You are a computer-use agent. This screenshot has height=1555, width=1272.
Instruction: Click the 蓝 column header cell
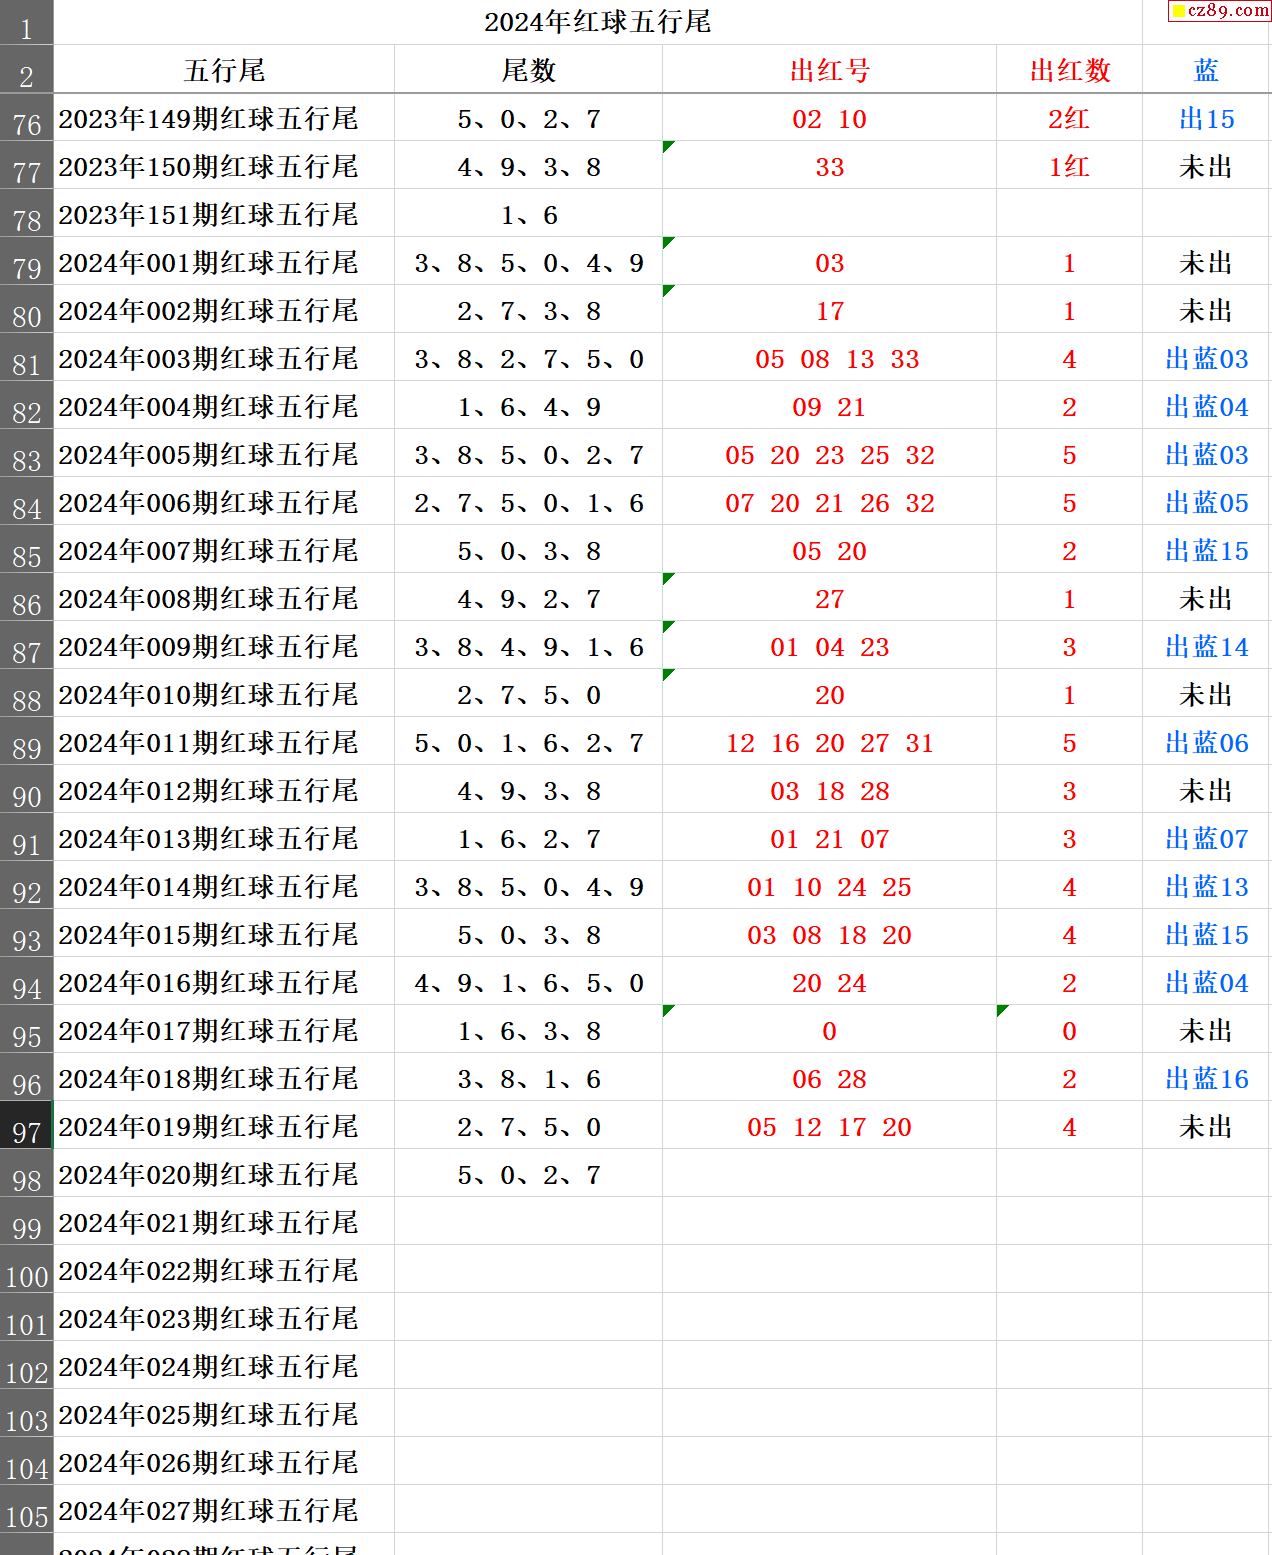1206,70
